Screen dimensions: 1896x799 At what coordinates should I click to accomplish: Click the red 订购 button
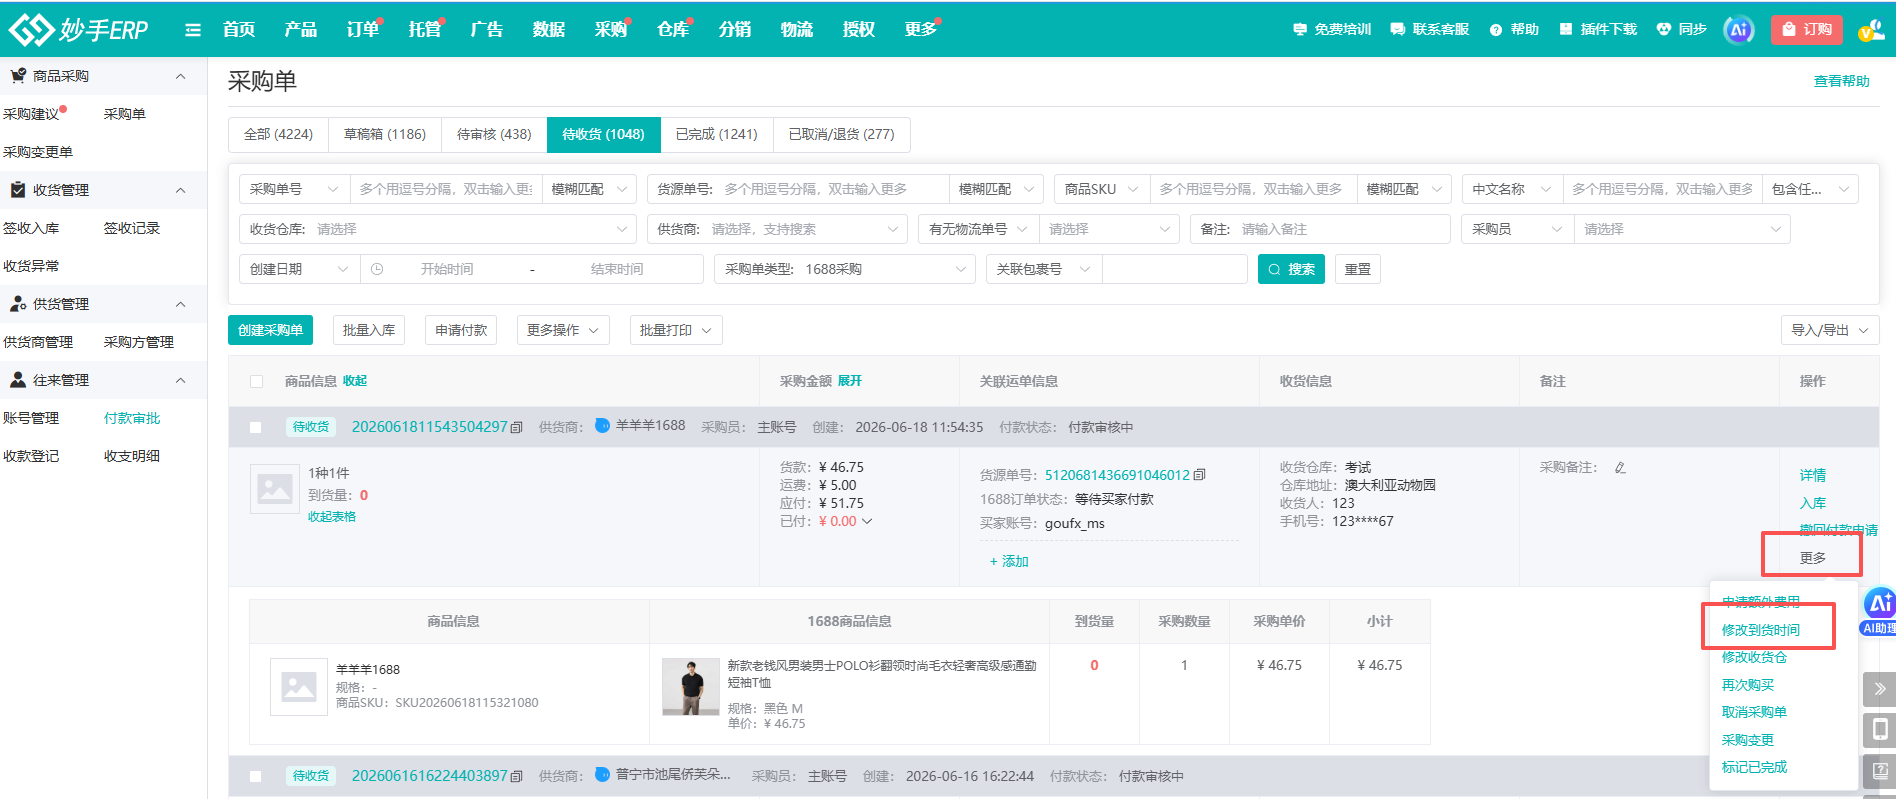[x=1808, y=29]
